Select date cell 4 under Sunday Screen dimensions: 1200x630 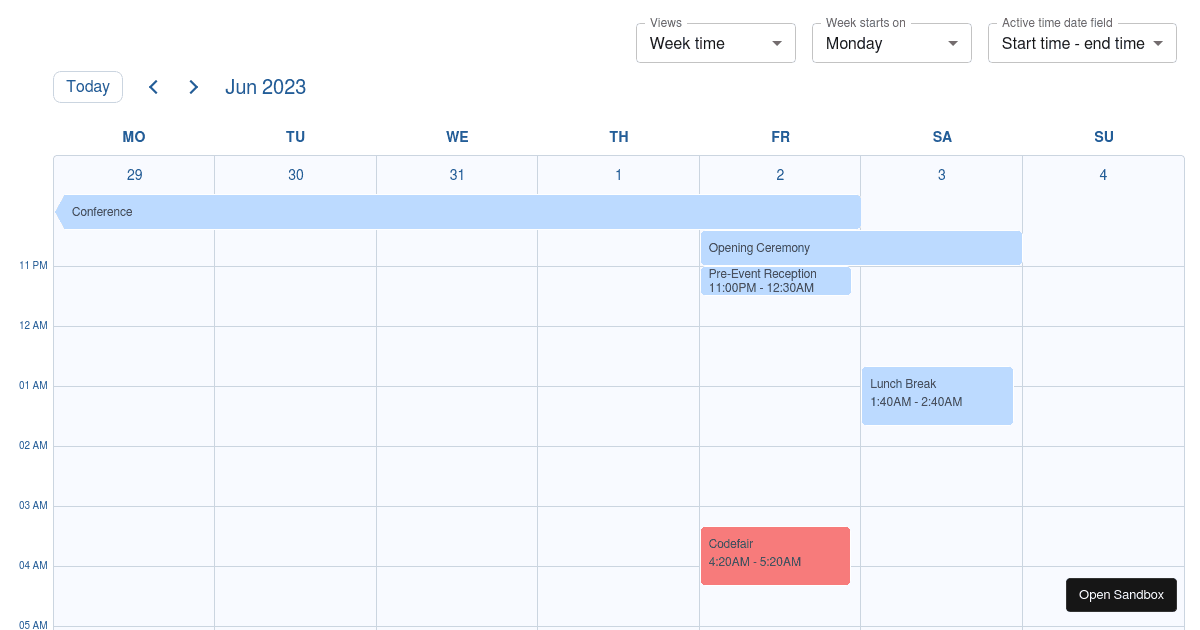[1103, 174]
